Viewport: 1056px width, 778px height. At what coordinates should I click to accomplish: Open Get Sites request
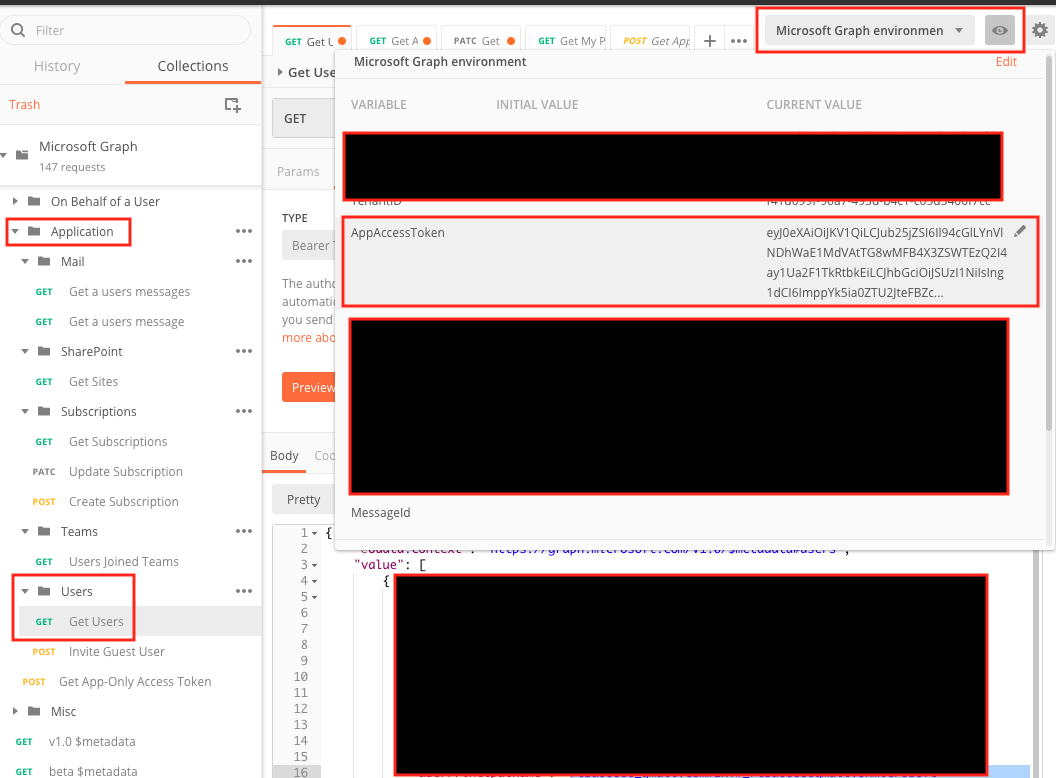94,381
